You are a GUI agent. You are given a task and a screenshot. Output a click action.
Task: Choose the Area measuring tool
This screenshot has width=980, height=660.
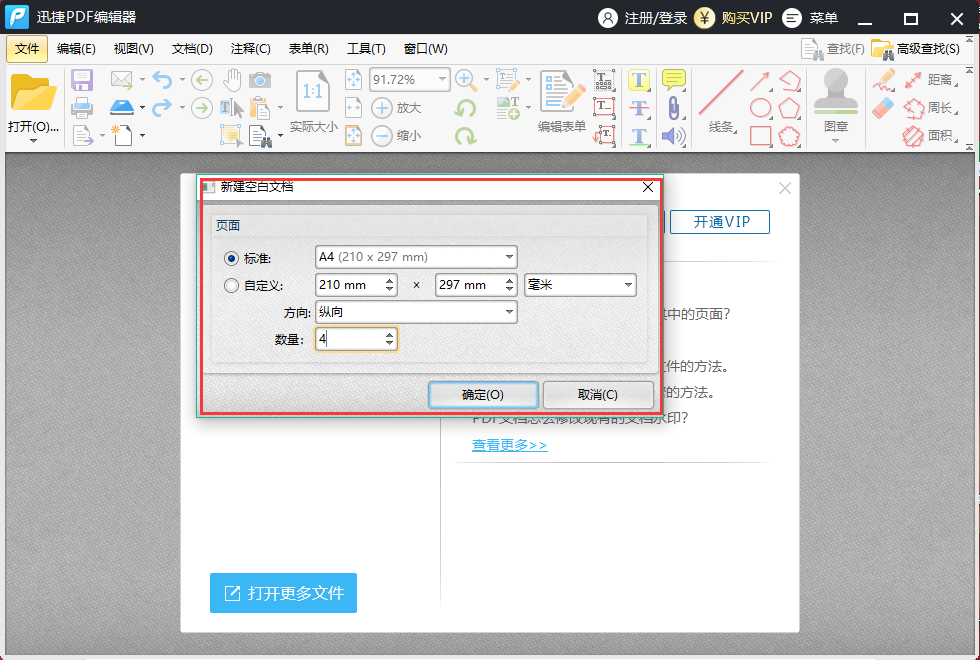[x=930, y=136]
